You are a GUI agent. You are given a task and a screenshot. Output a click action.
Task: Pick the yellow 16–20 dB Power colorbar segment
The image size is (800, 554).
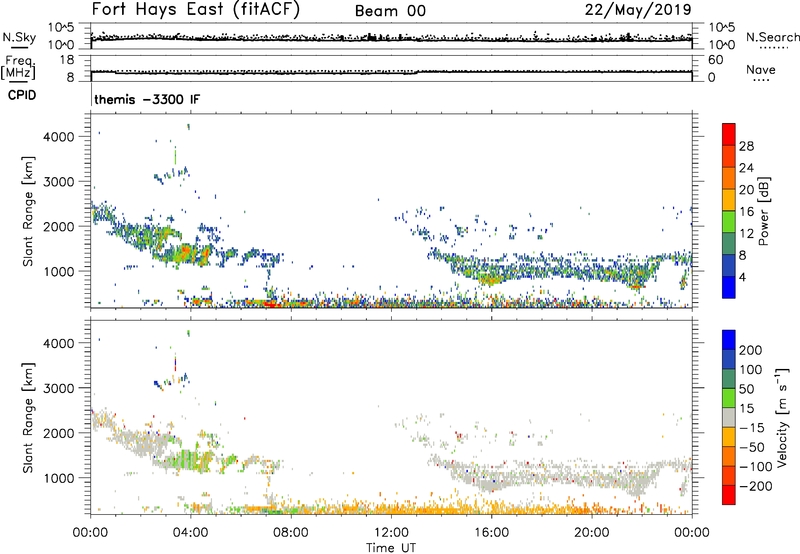coord(729,200)
